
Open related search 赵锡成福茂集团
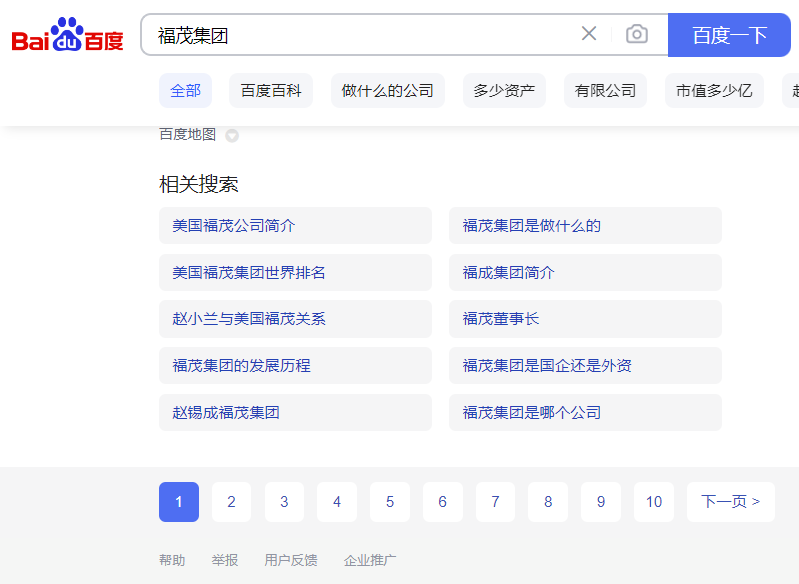pos(296,412)
